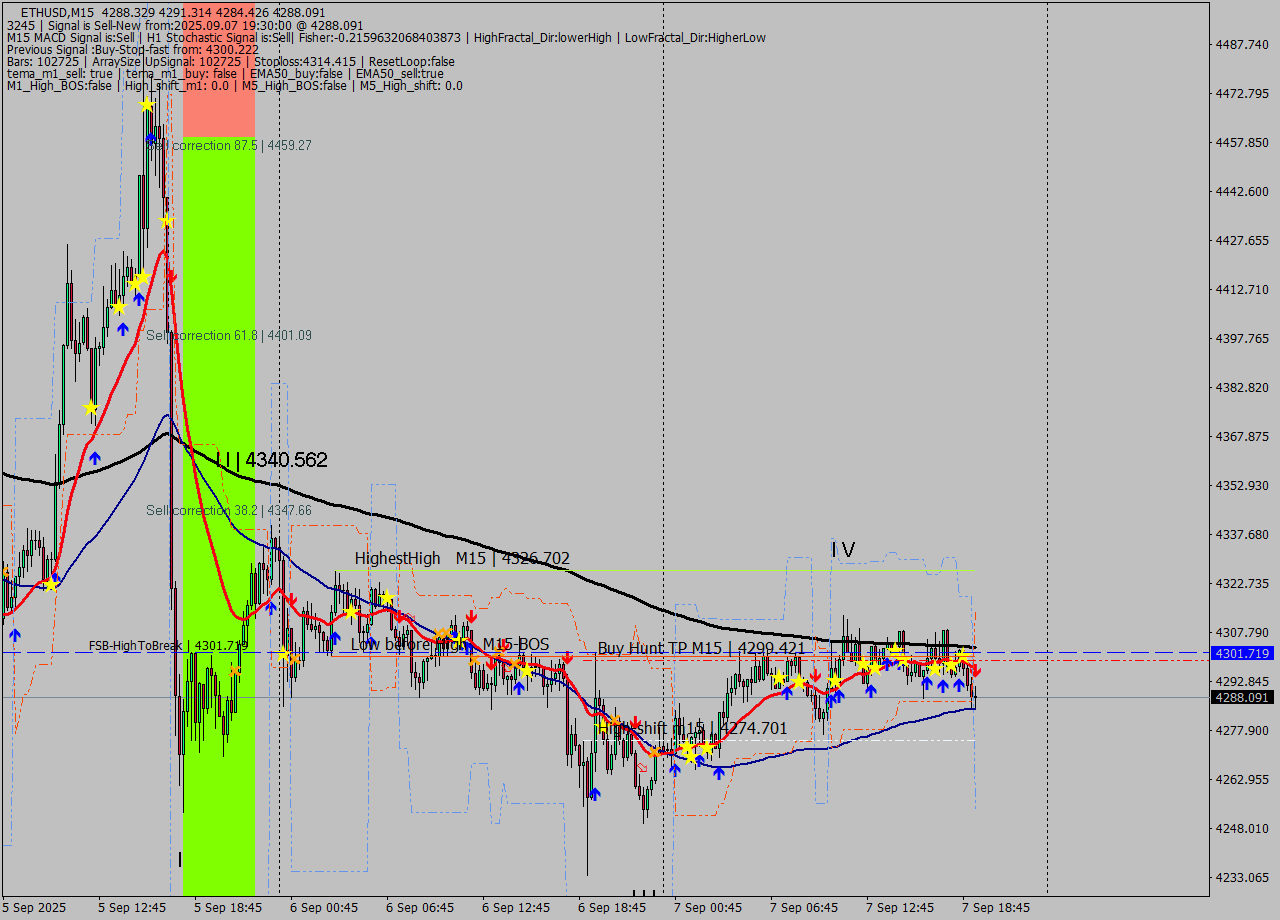Click the blue up arrow at the bottom left candles
Image resolution: width=1280 pixels, height=920 pixels.
click(15, 633)
